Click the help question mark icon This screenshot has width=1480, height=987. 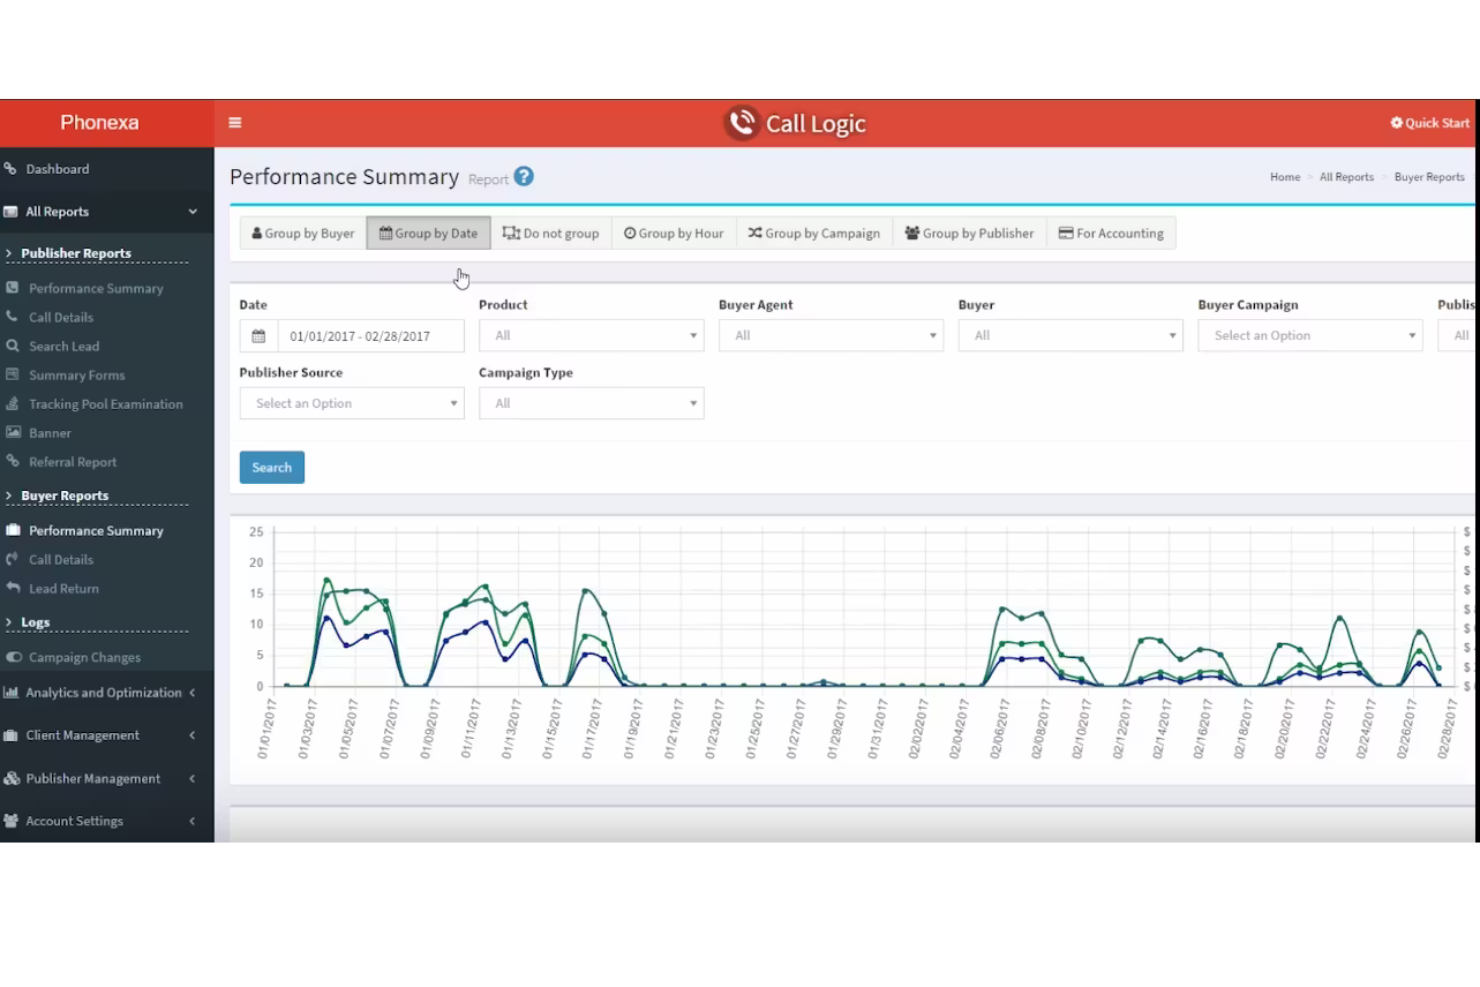[523, 177]
